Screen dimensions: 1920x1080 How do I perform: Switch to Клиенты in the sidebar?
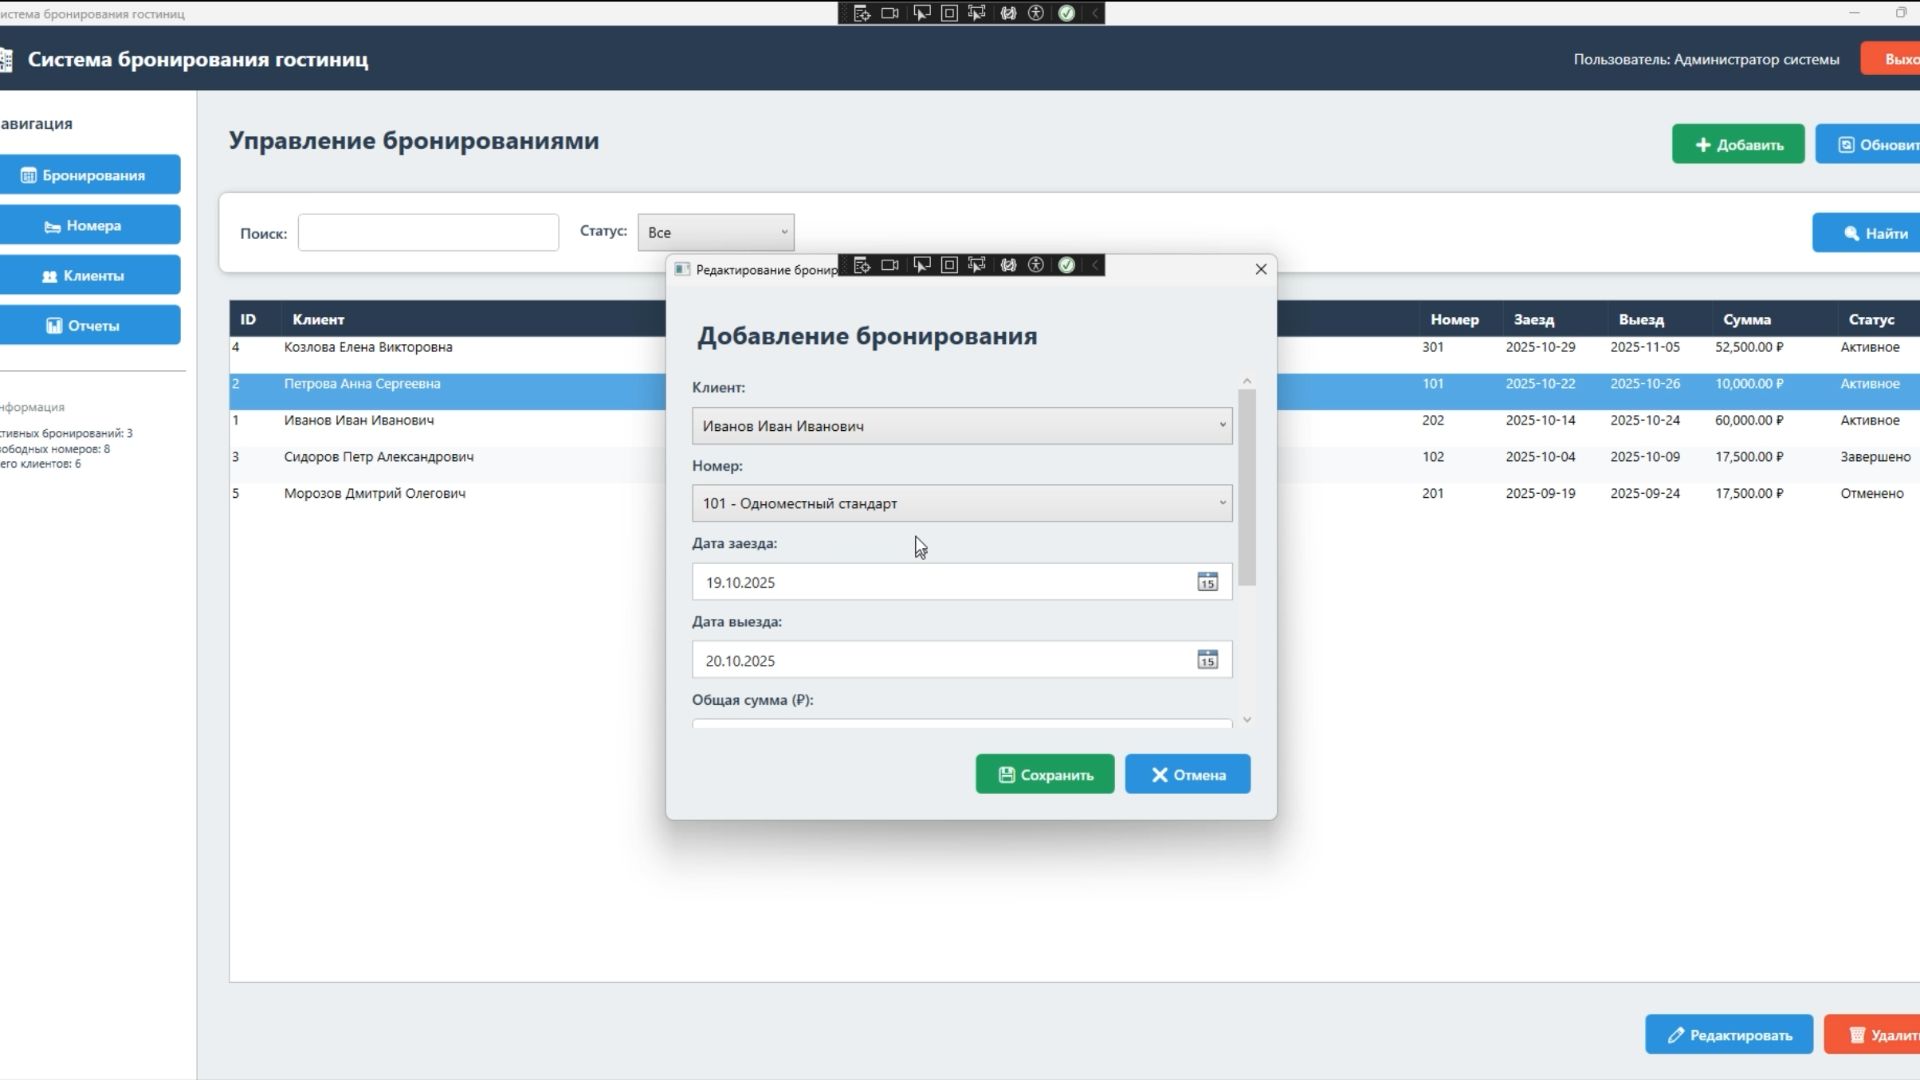click(x=90, y=276)
